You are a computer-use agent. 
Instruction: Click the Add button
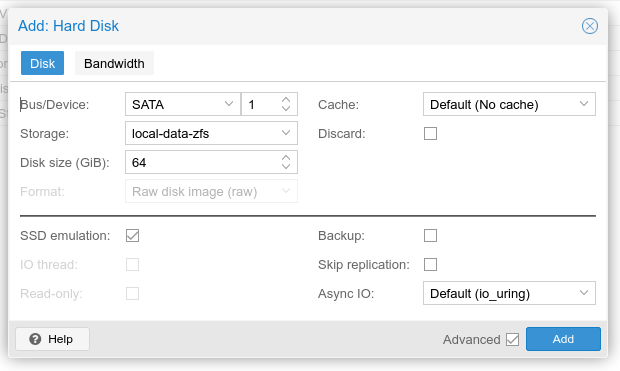(x=563, y=339)
